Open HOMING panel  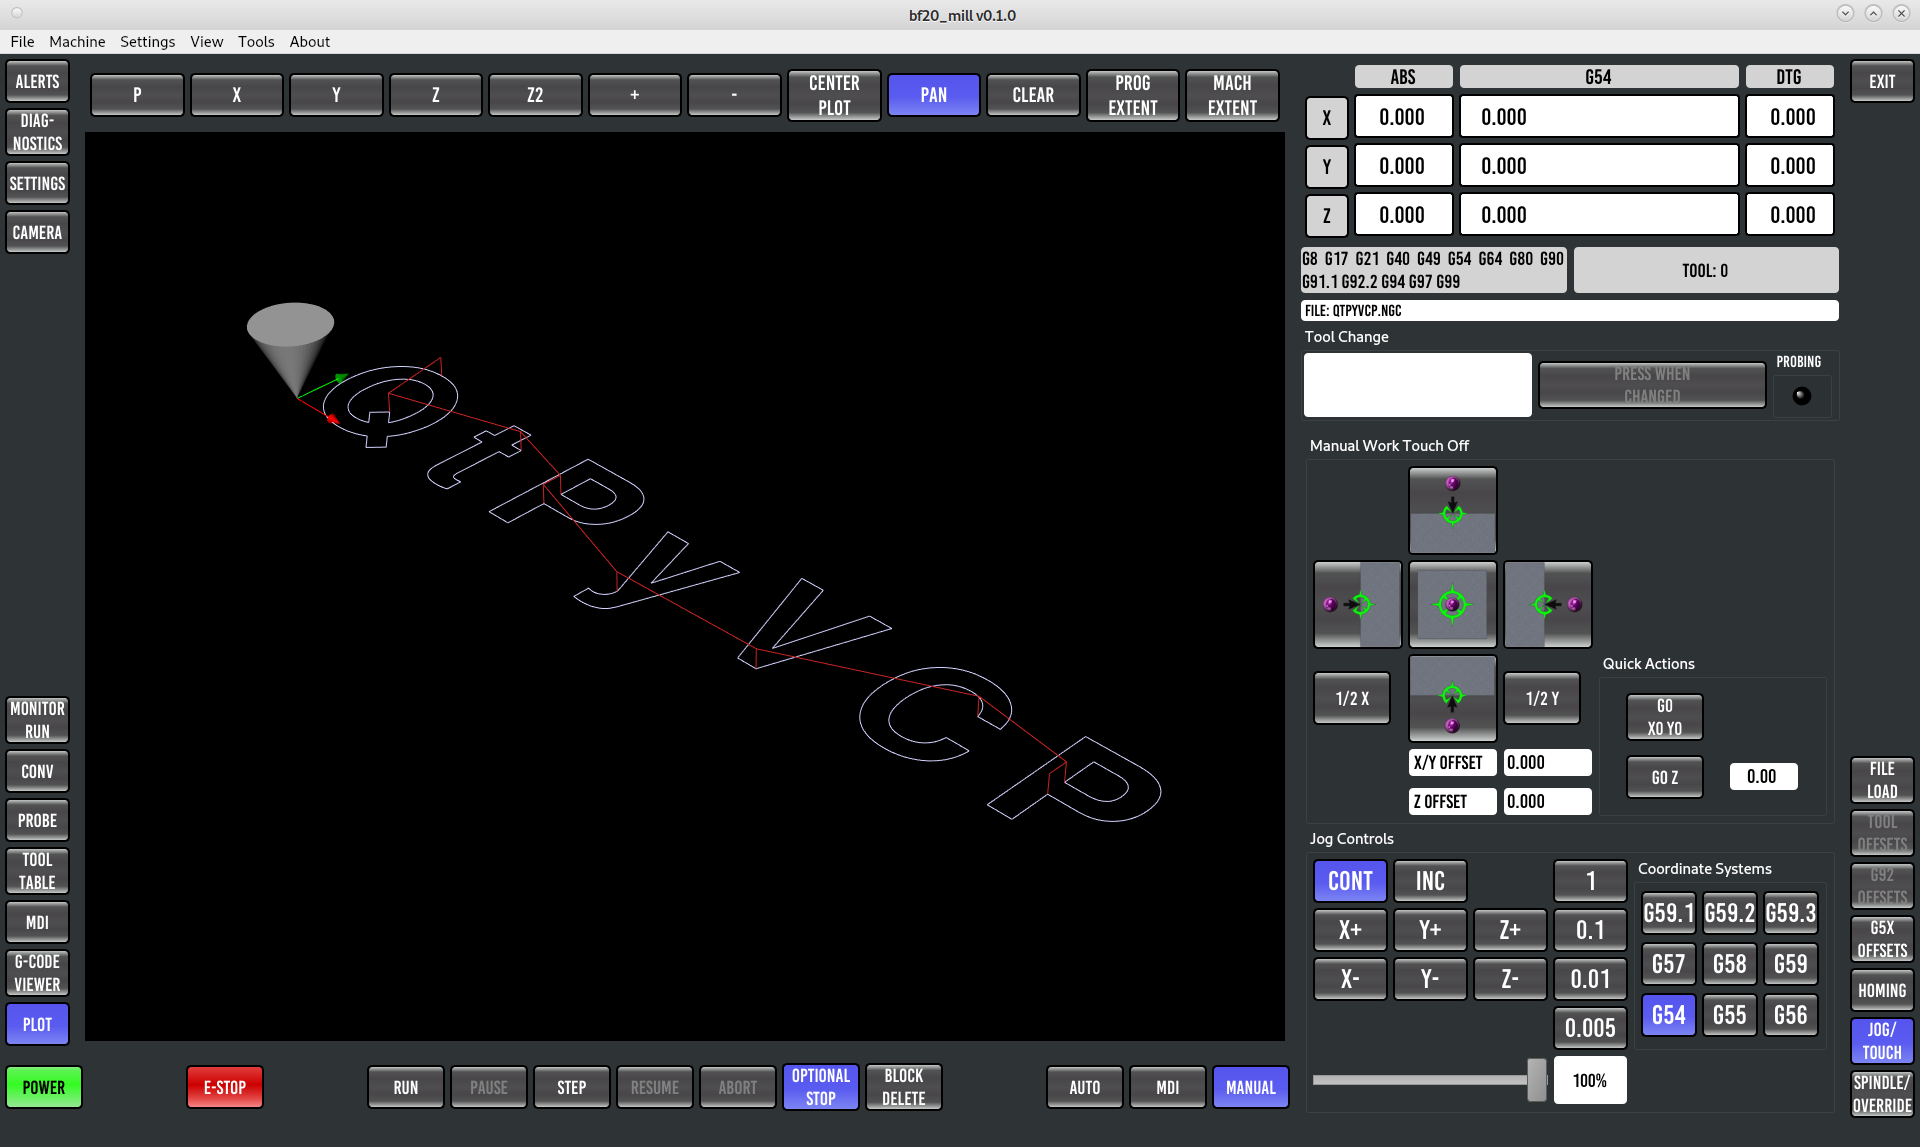tap(1882, 991)
